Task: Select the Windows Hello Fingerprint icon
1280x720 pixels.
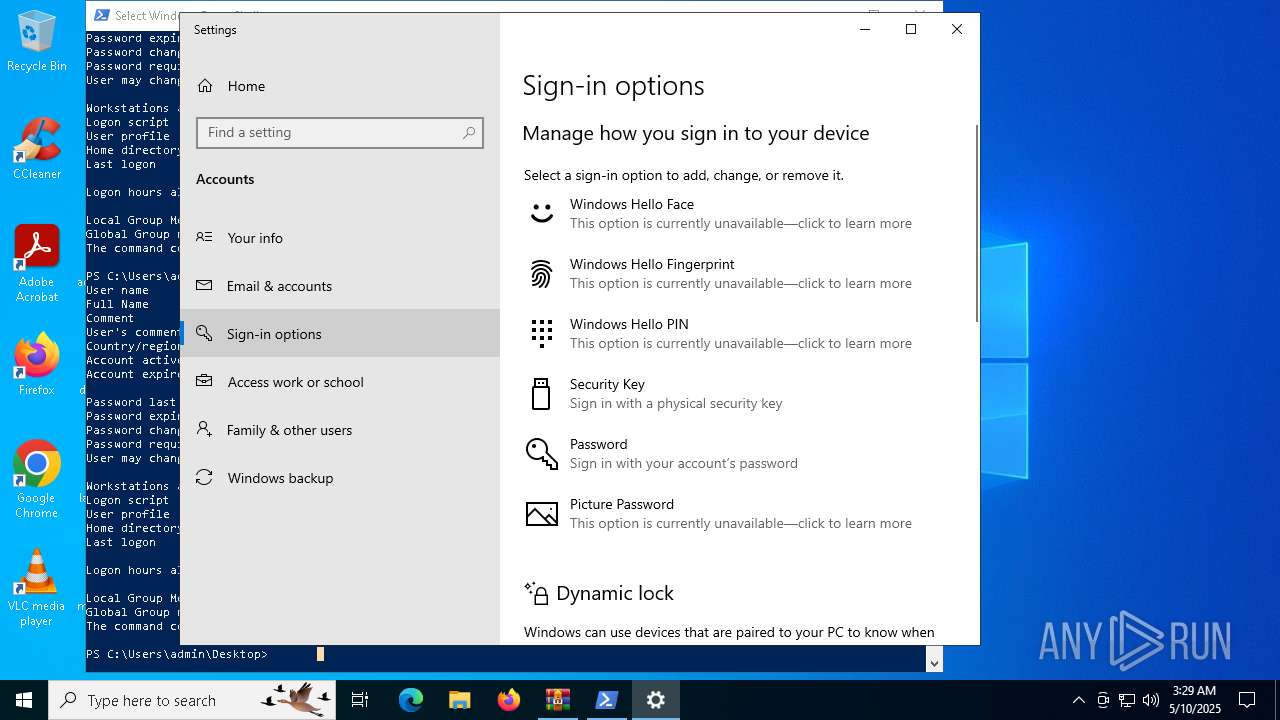Action: coord(541,273)
